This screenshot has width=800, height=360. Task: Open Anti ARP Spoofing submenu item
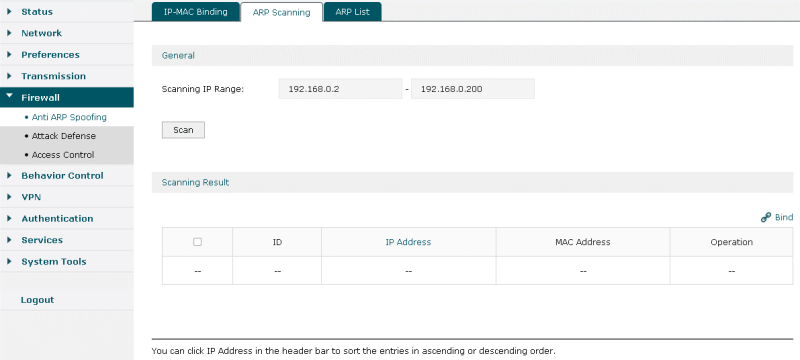69,117
